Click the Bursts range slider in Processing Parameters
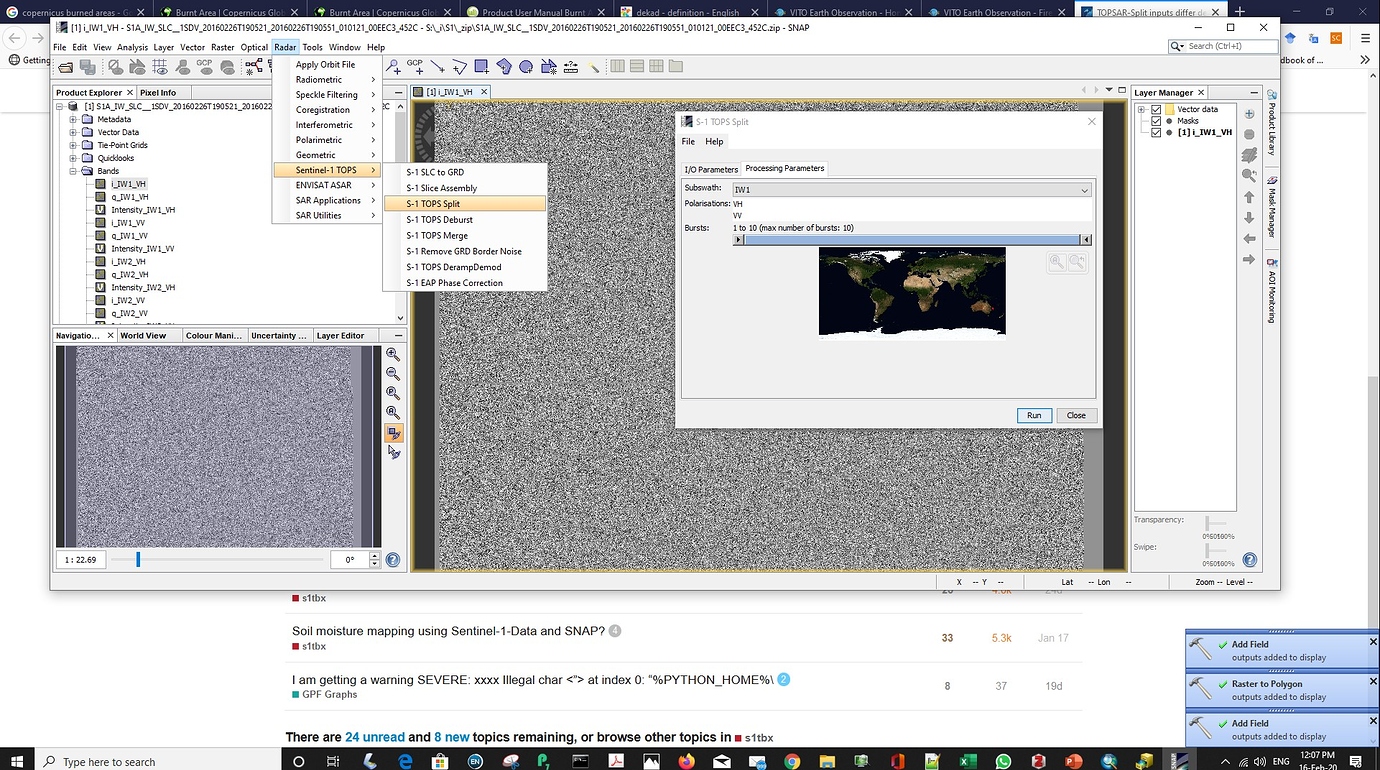Screen dimensions: 1380x770 908,239
